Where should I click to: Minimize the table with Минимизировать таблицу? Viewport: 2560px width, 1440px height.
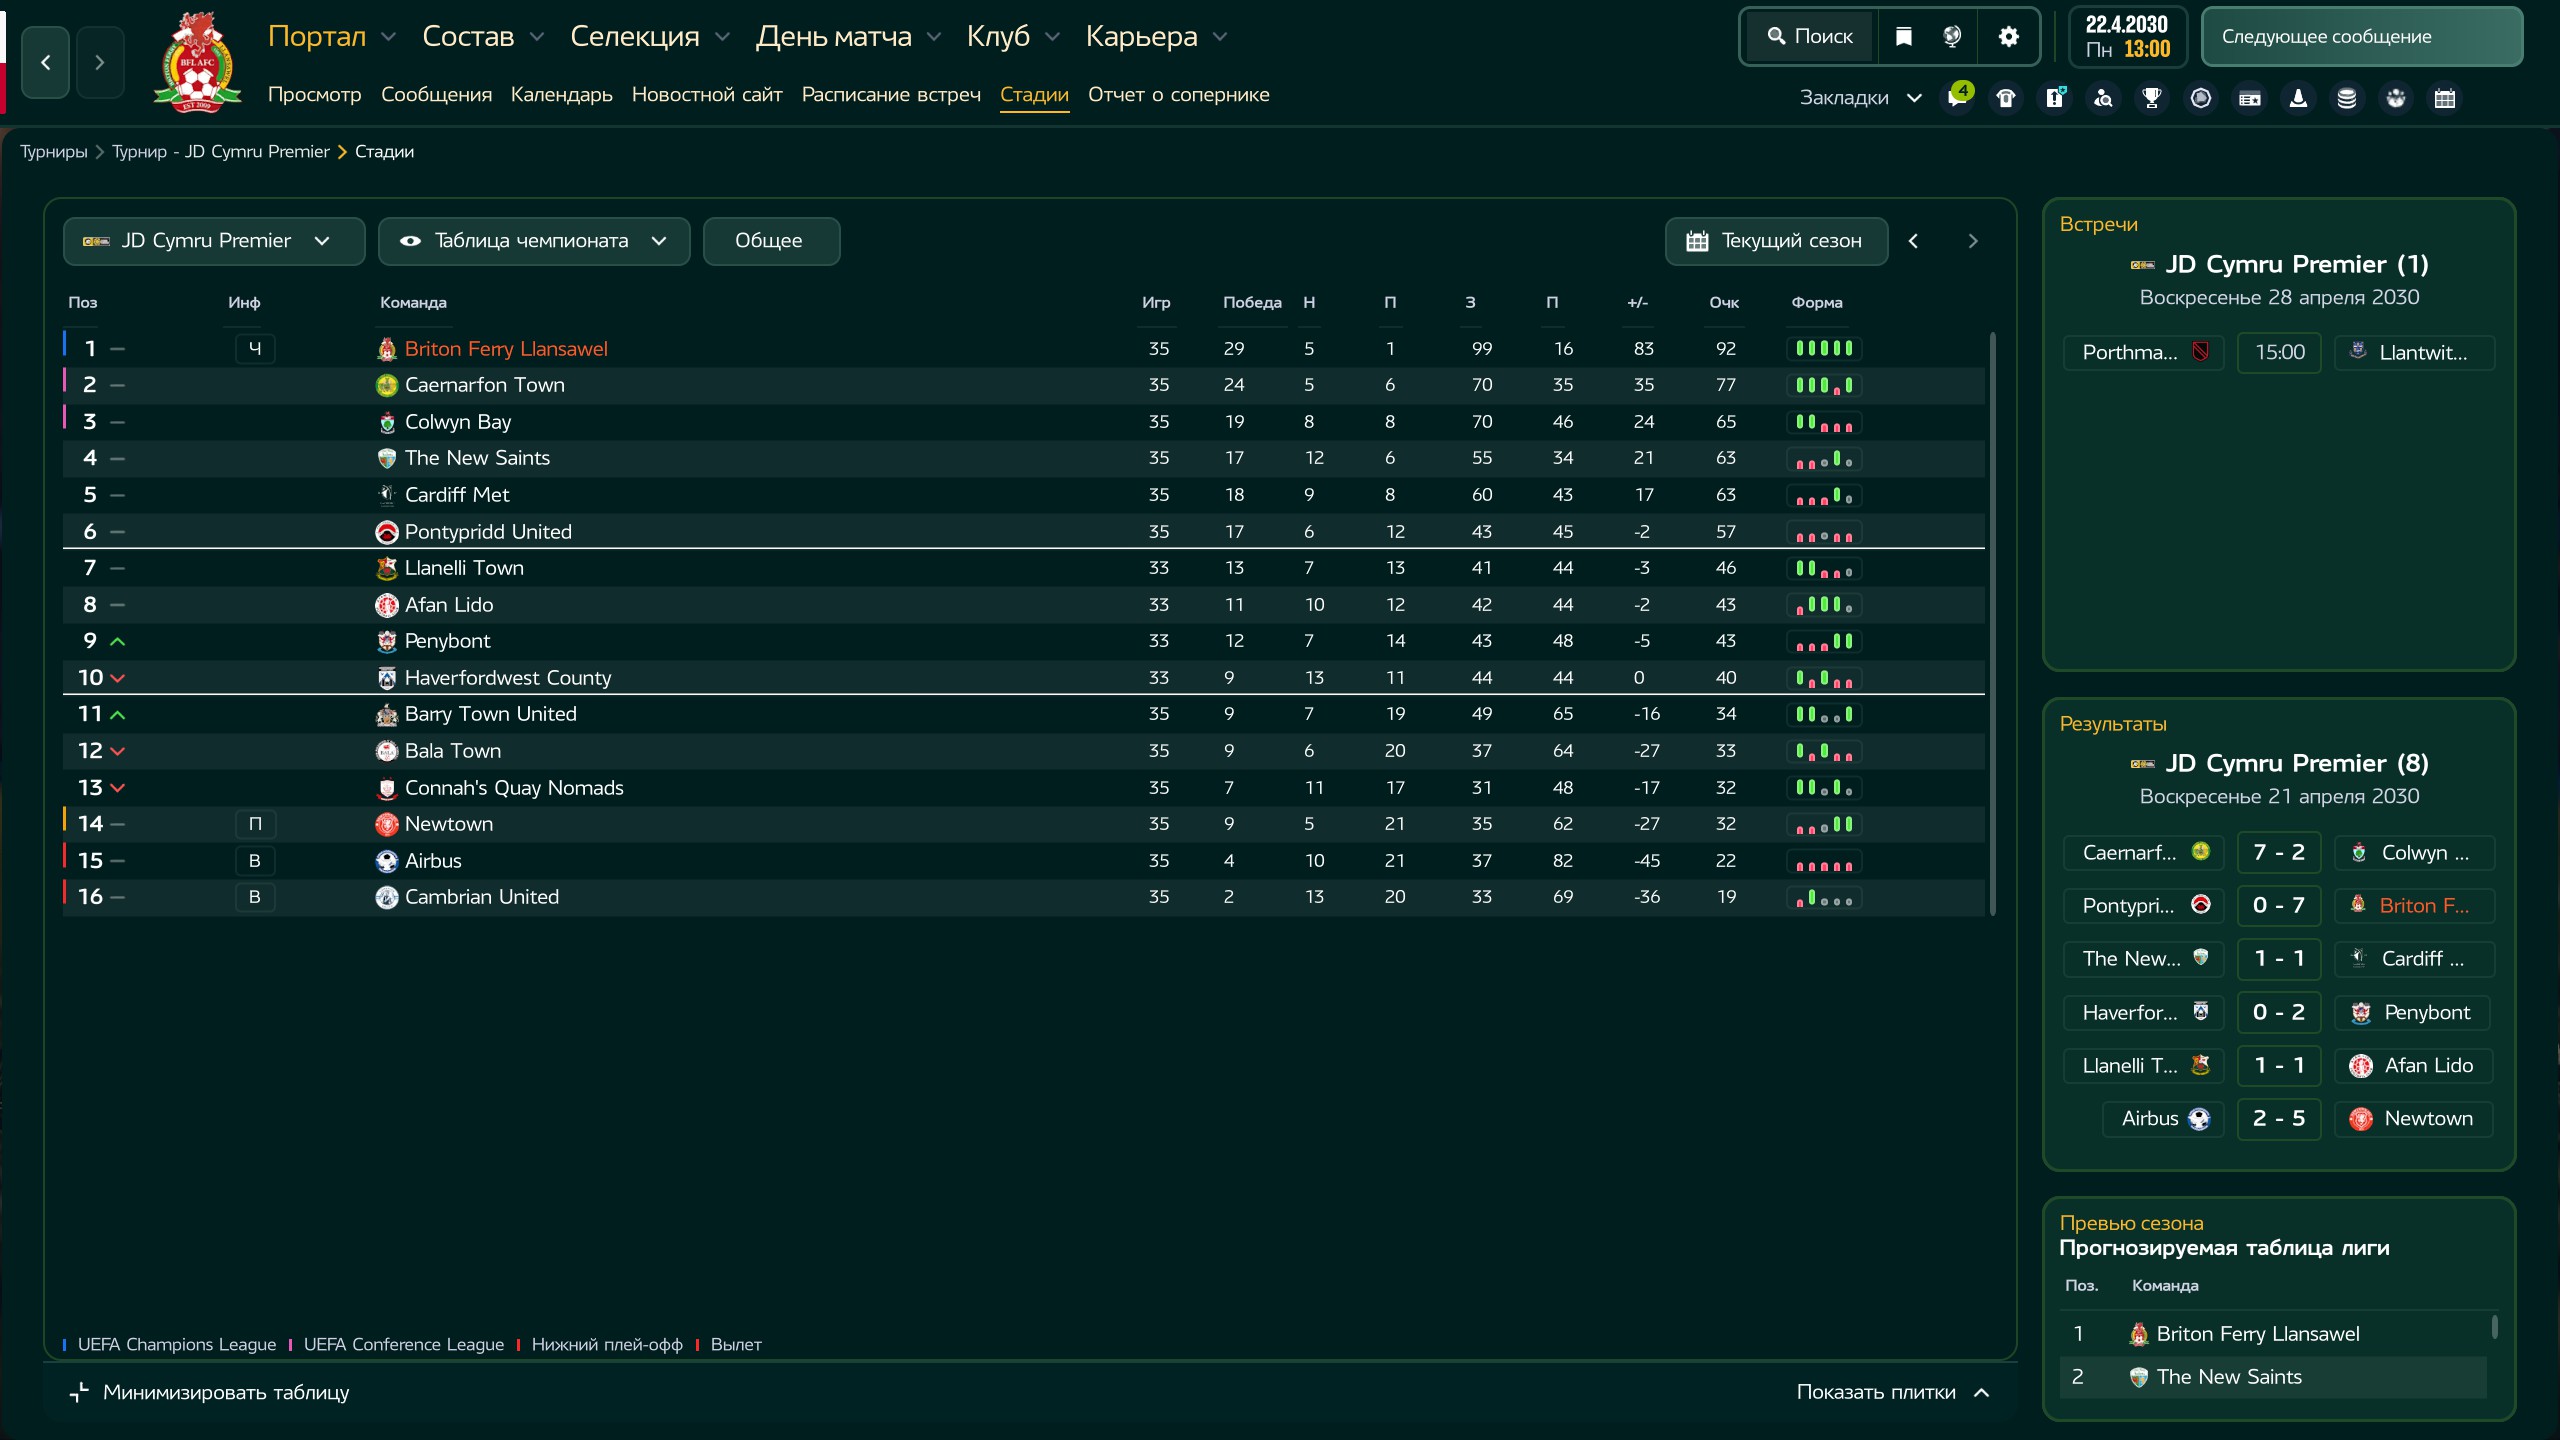pos(209,1392)
